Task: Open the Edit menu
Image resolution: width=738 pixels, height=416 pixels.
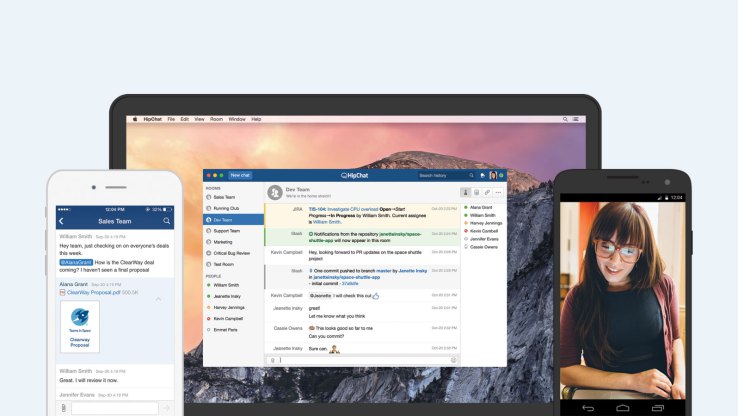Action: click(185, 120)
